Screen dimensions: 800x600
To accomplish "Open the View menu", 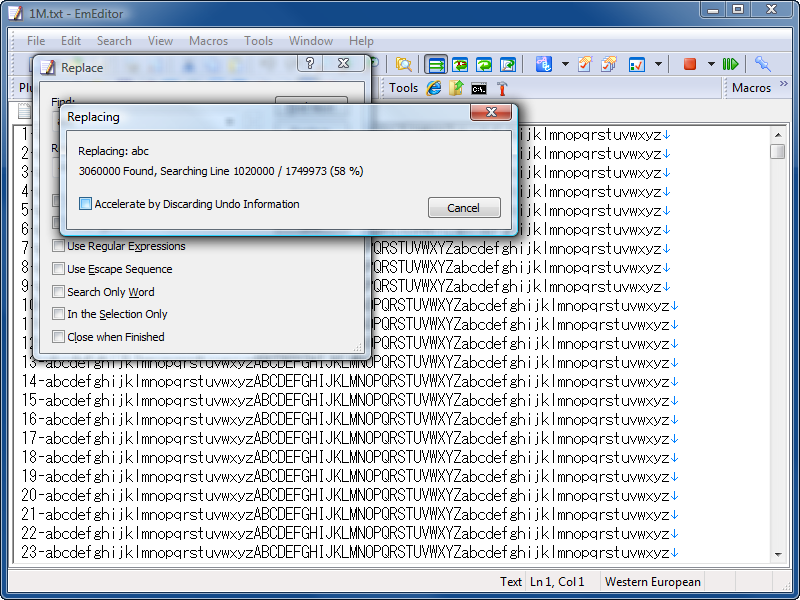I will click(160, 41).
